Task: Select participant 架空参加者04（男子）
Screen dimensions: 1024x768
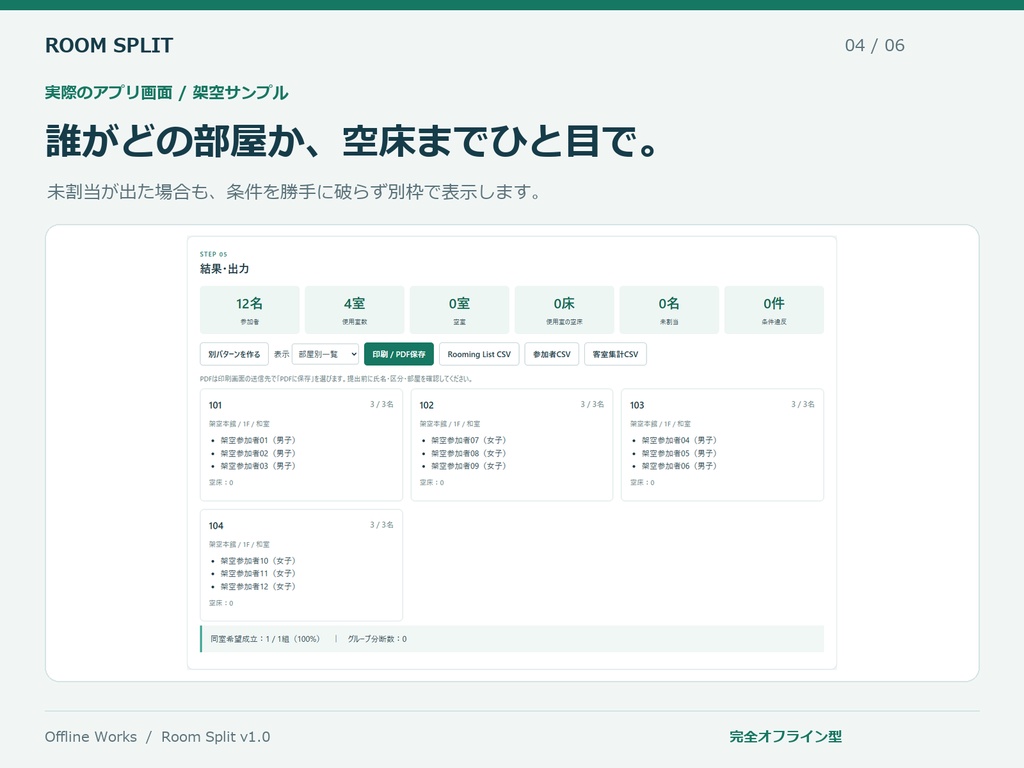Action: [679, 440]
